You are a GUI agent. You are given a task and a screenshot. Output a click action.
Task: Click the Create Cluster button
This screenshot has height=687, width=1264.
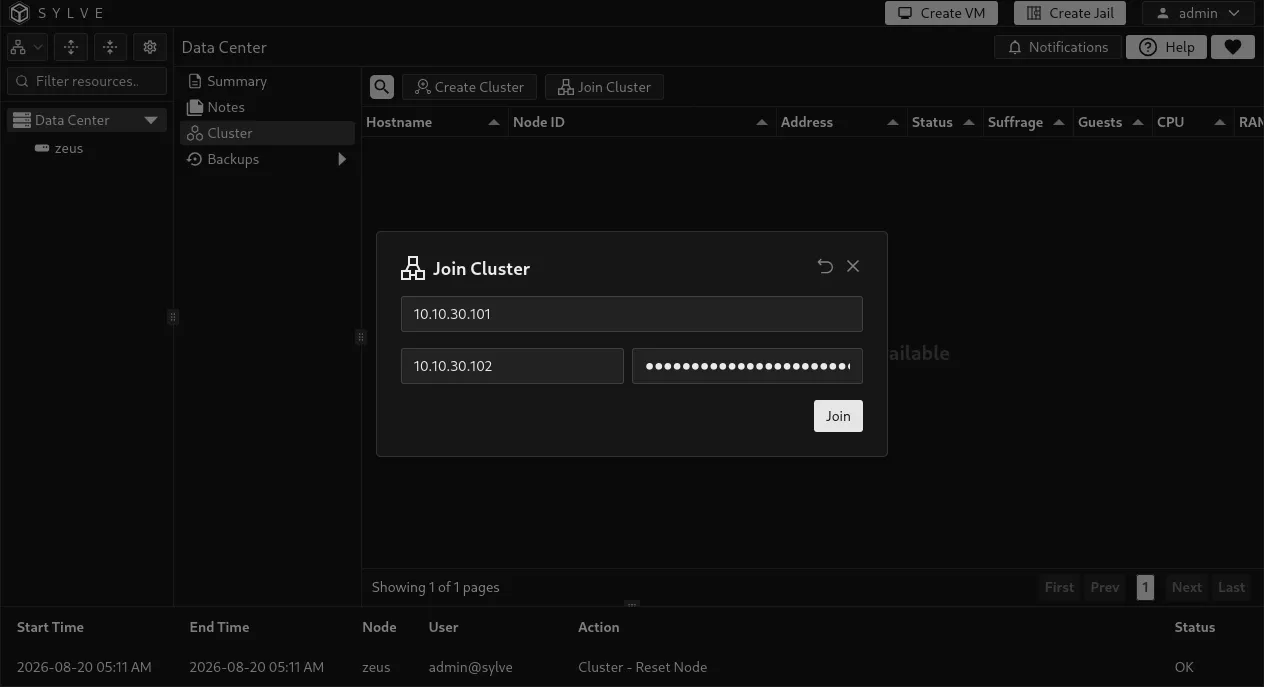coord(470,87)
